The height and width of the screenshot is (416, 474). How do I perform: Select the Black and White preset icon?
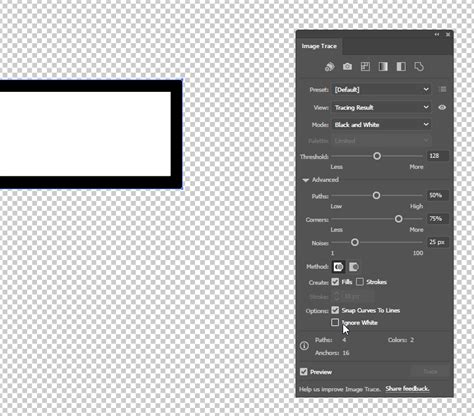(x=401, y=67)
